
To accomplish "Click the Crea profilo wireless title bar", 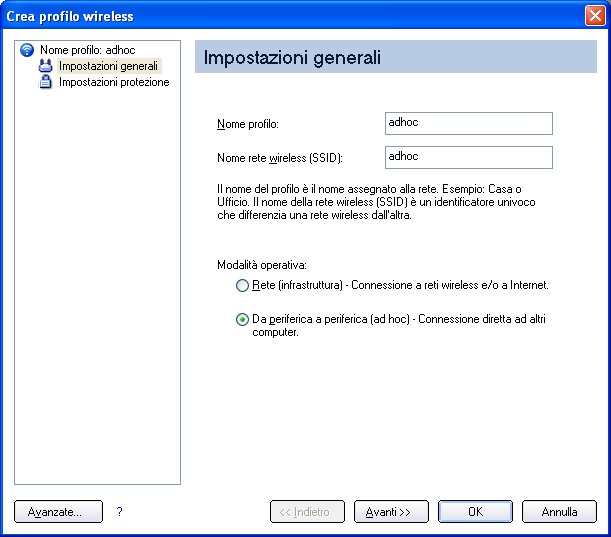I will [292, 16].
